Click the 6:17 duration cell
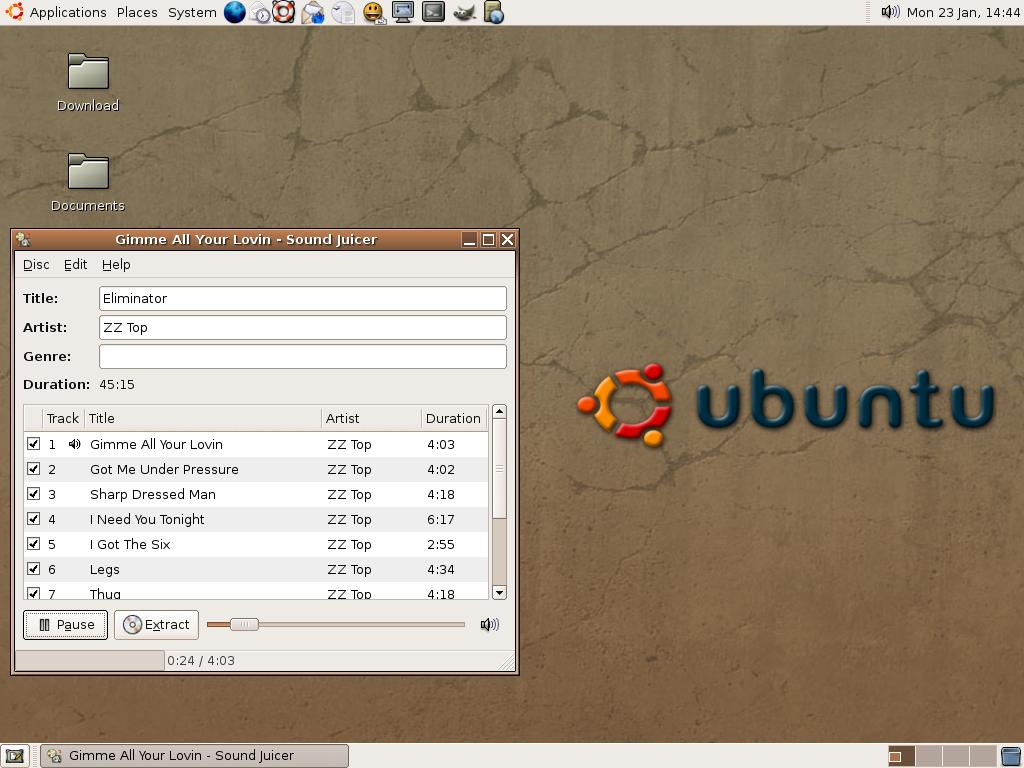1024x768 pixels. (441, 519)
